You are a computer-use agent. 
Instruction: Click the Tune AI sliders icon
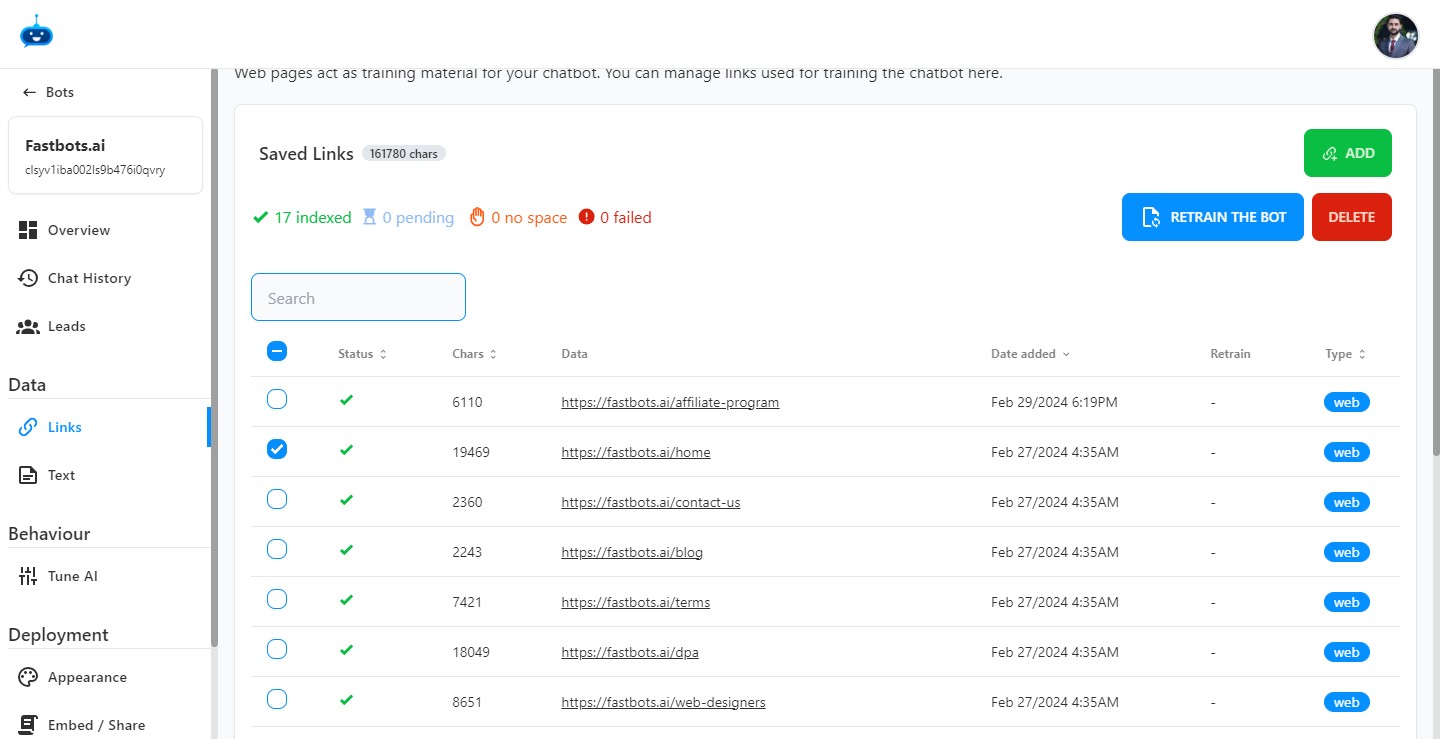coord(28,576)
